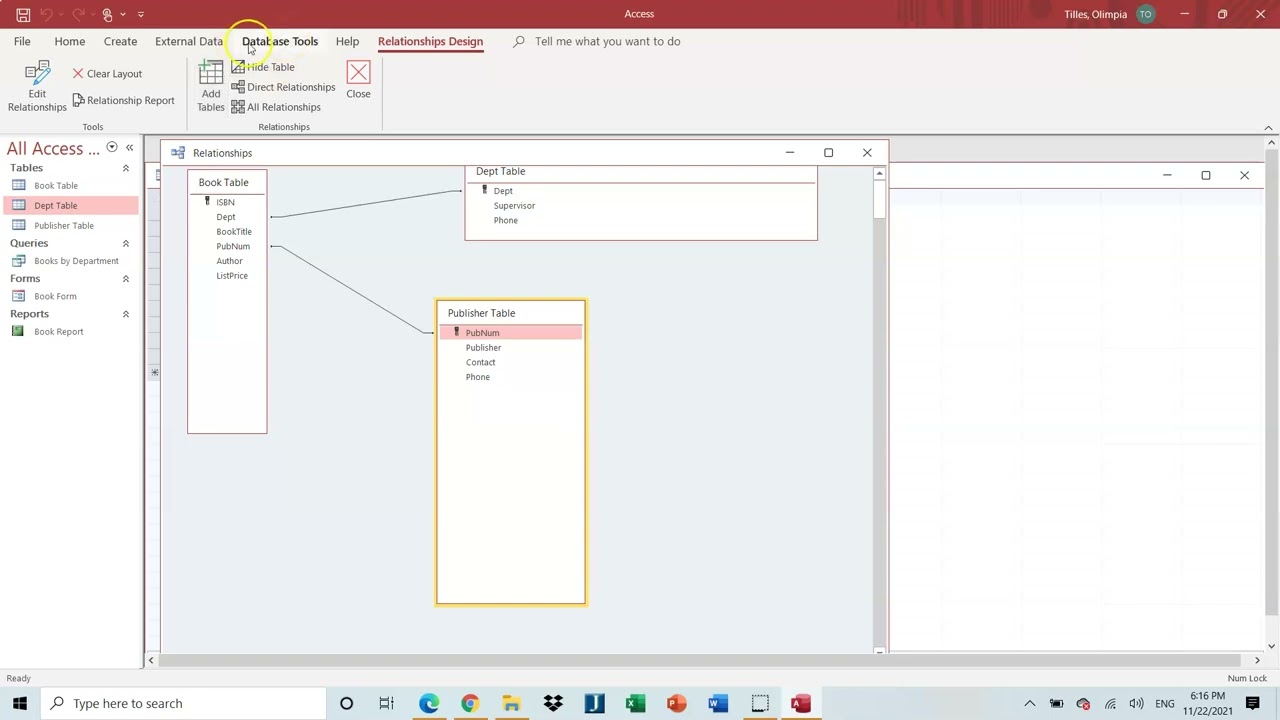Click the Relationships window system icon
This screenshot has height=720, width=1280.
(178, 153)
